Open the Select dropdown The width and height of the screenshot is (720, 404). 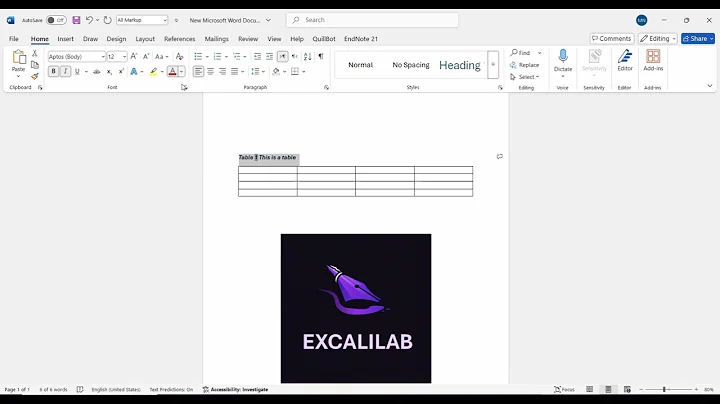[524, 77]
